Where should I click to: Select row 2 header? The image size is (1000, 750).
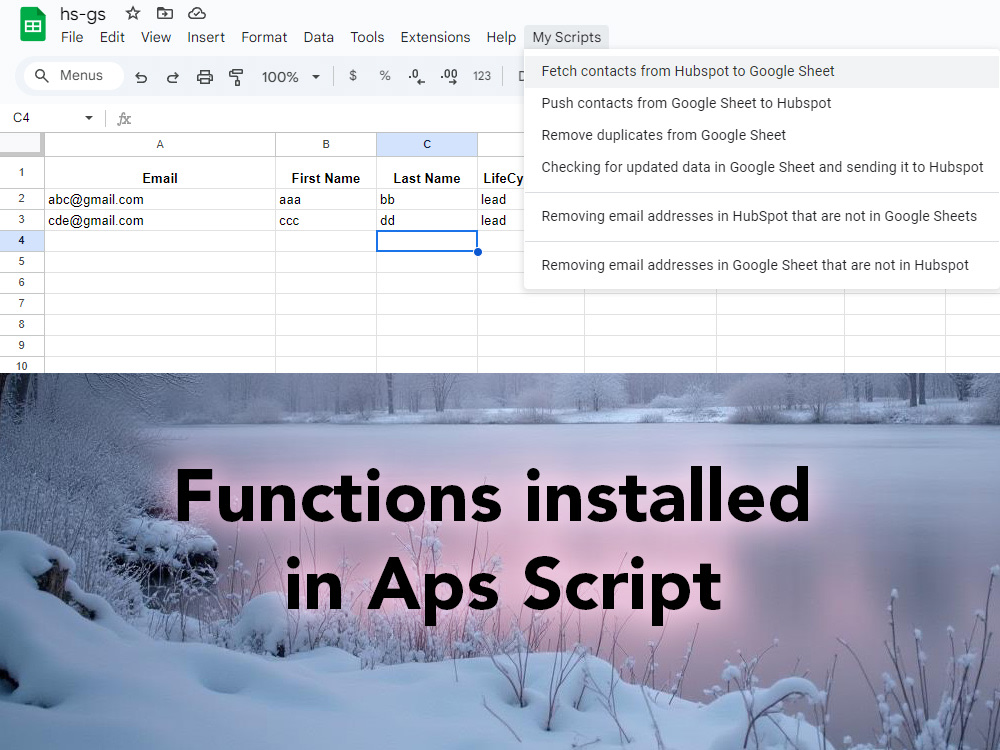(22, 199)
